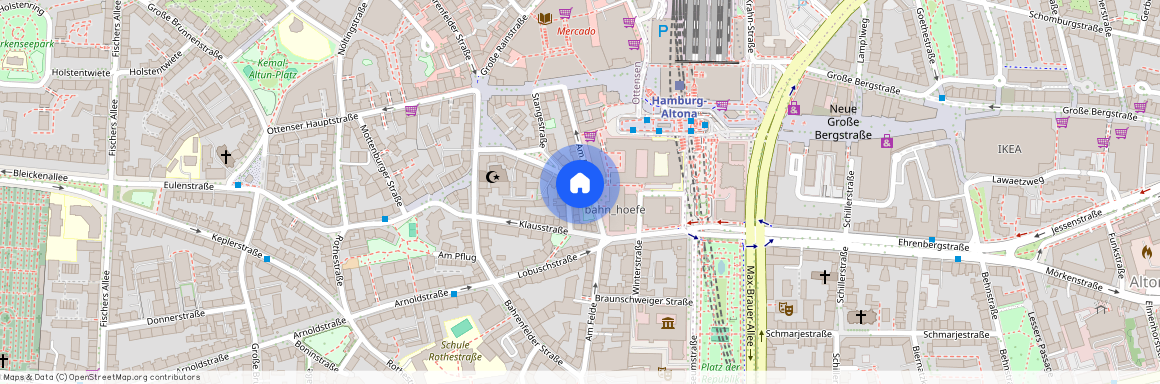Select the church cross on Schmarjestraße

pos(860,317)
